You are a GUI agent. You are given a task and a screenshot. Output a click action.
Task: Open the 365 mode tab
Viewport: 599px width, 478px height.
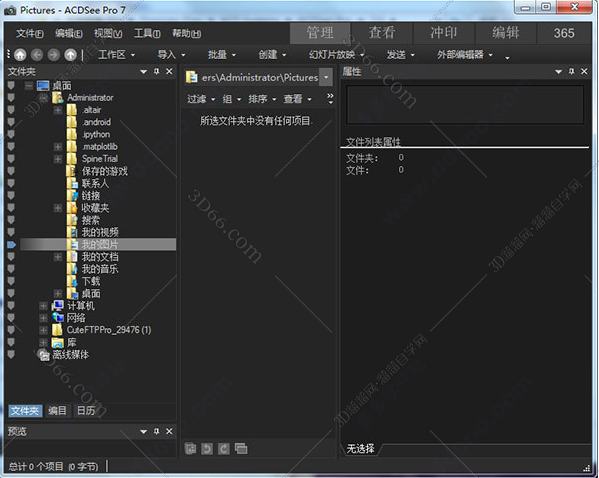pos(564,33)
